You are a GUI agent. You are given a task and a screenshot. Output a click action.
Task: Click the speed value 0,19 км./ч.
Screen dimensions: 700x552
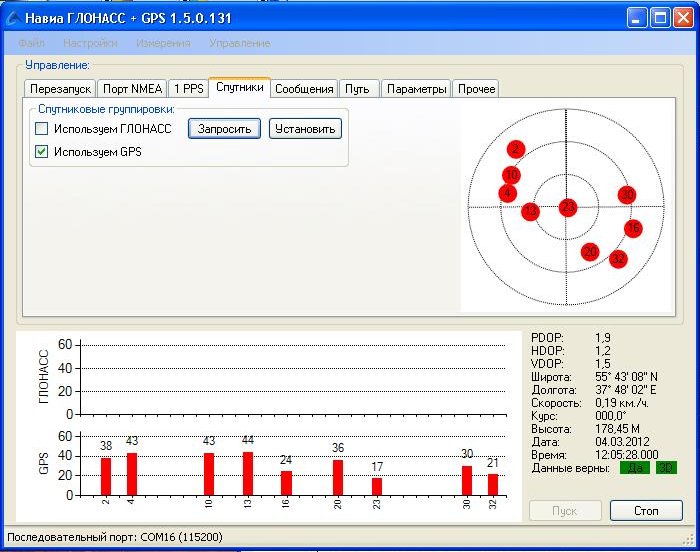click(x=622, y=403)
